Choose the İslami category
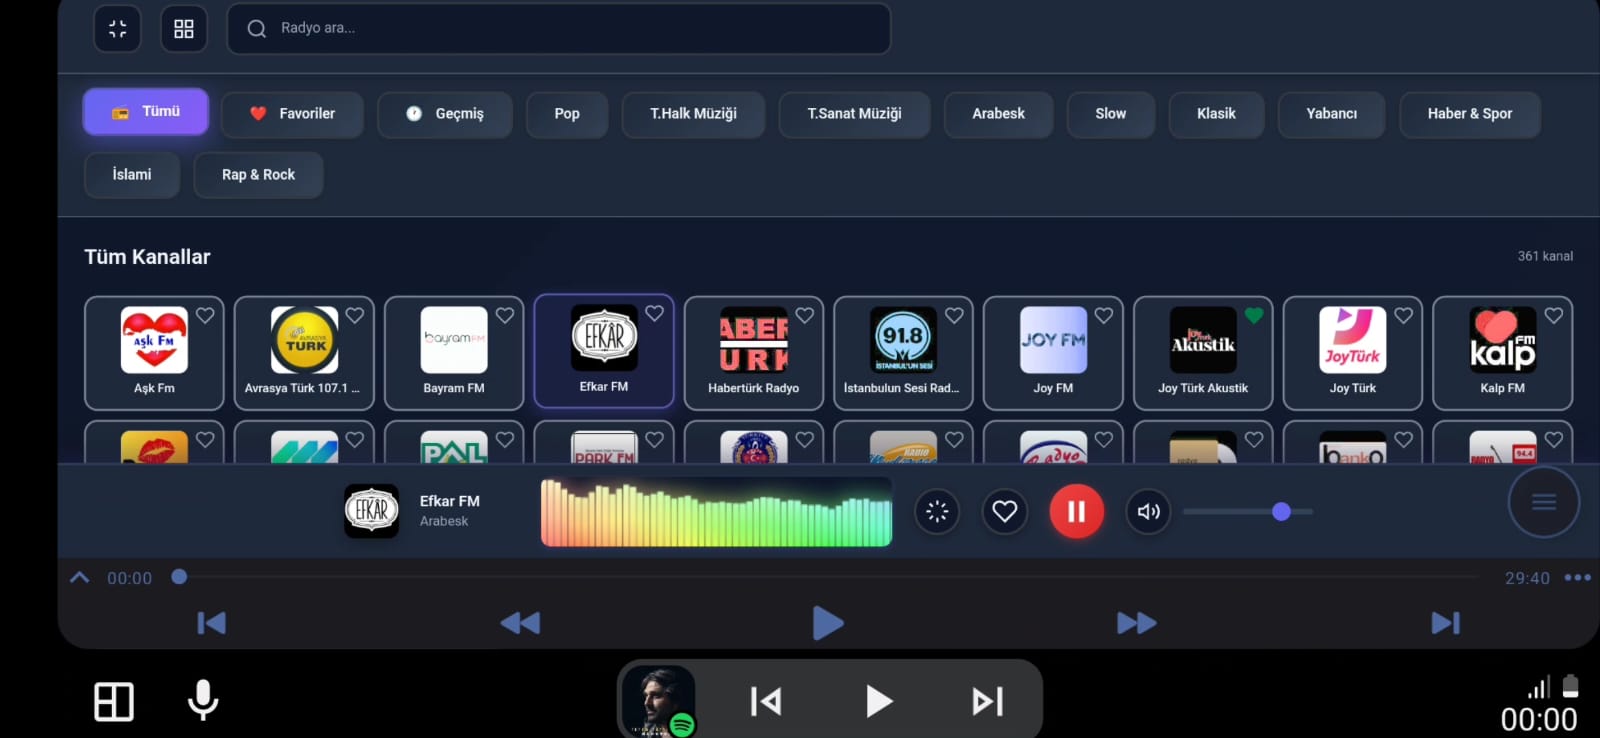The image size is (1600, 738). (x=132, y=175)
